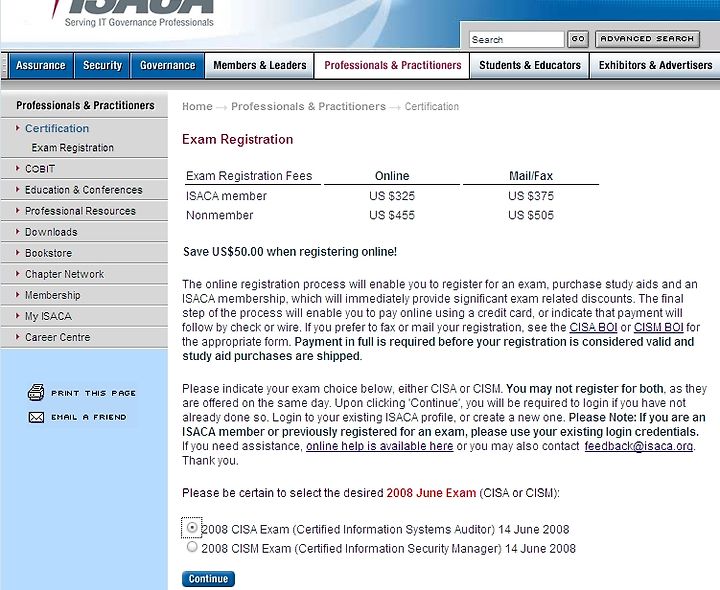Click the Professionals & Practitioners sidebar header
Screen dimensions: 720x590
click(x=85, y=106)
